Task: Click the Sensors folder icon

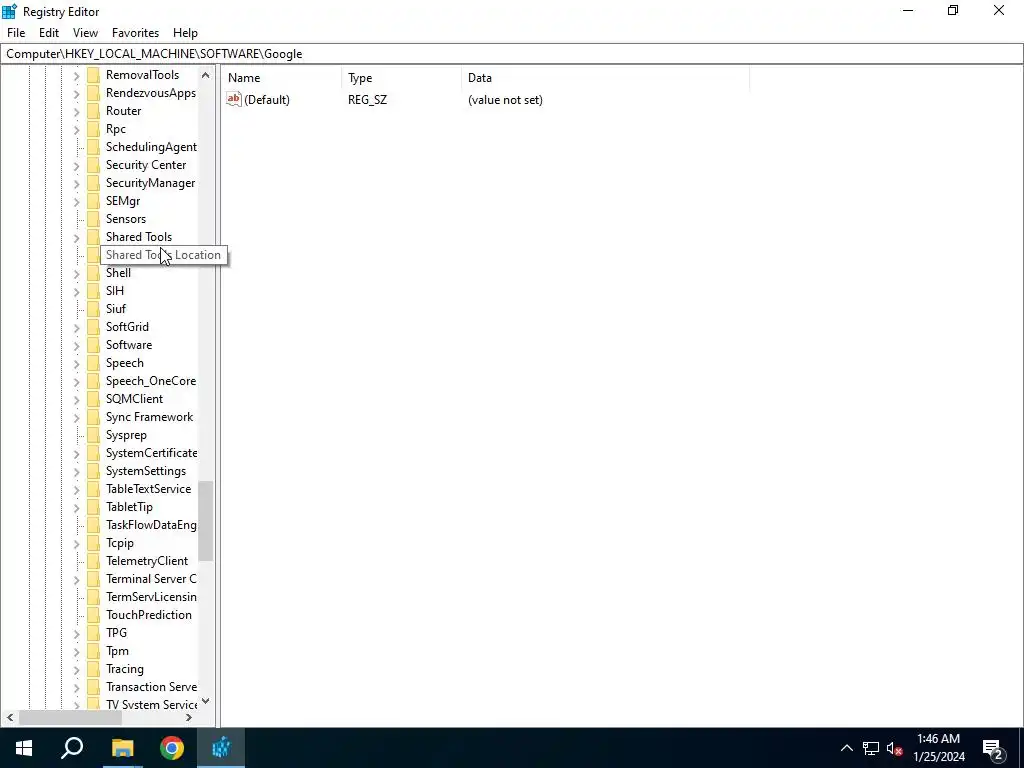Action: tap(93, 219)
